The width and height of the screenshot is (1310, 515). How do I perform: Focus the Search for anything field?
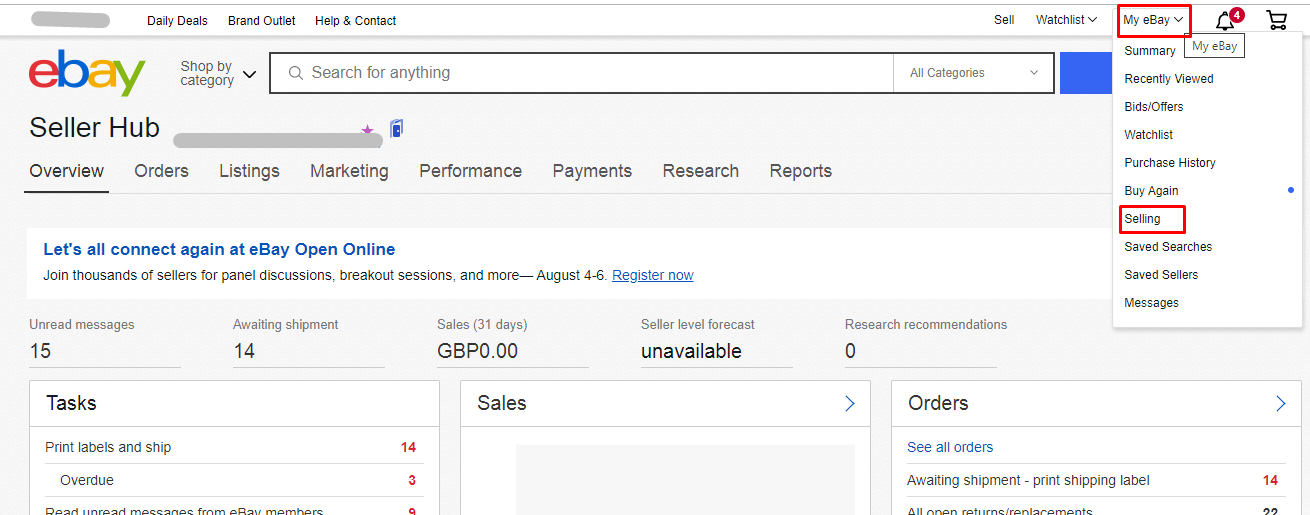(x=581, y=73)
